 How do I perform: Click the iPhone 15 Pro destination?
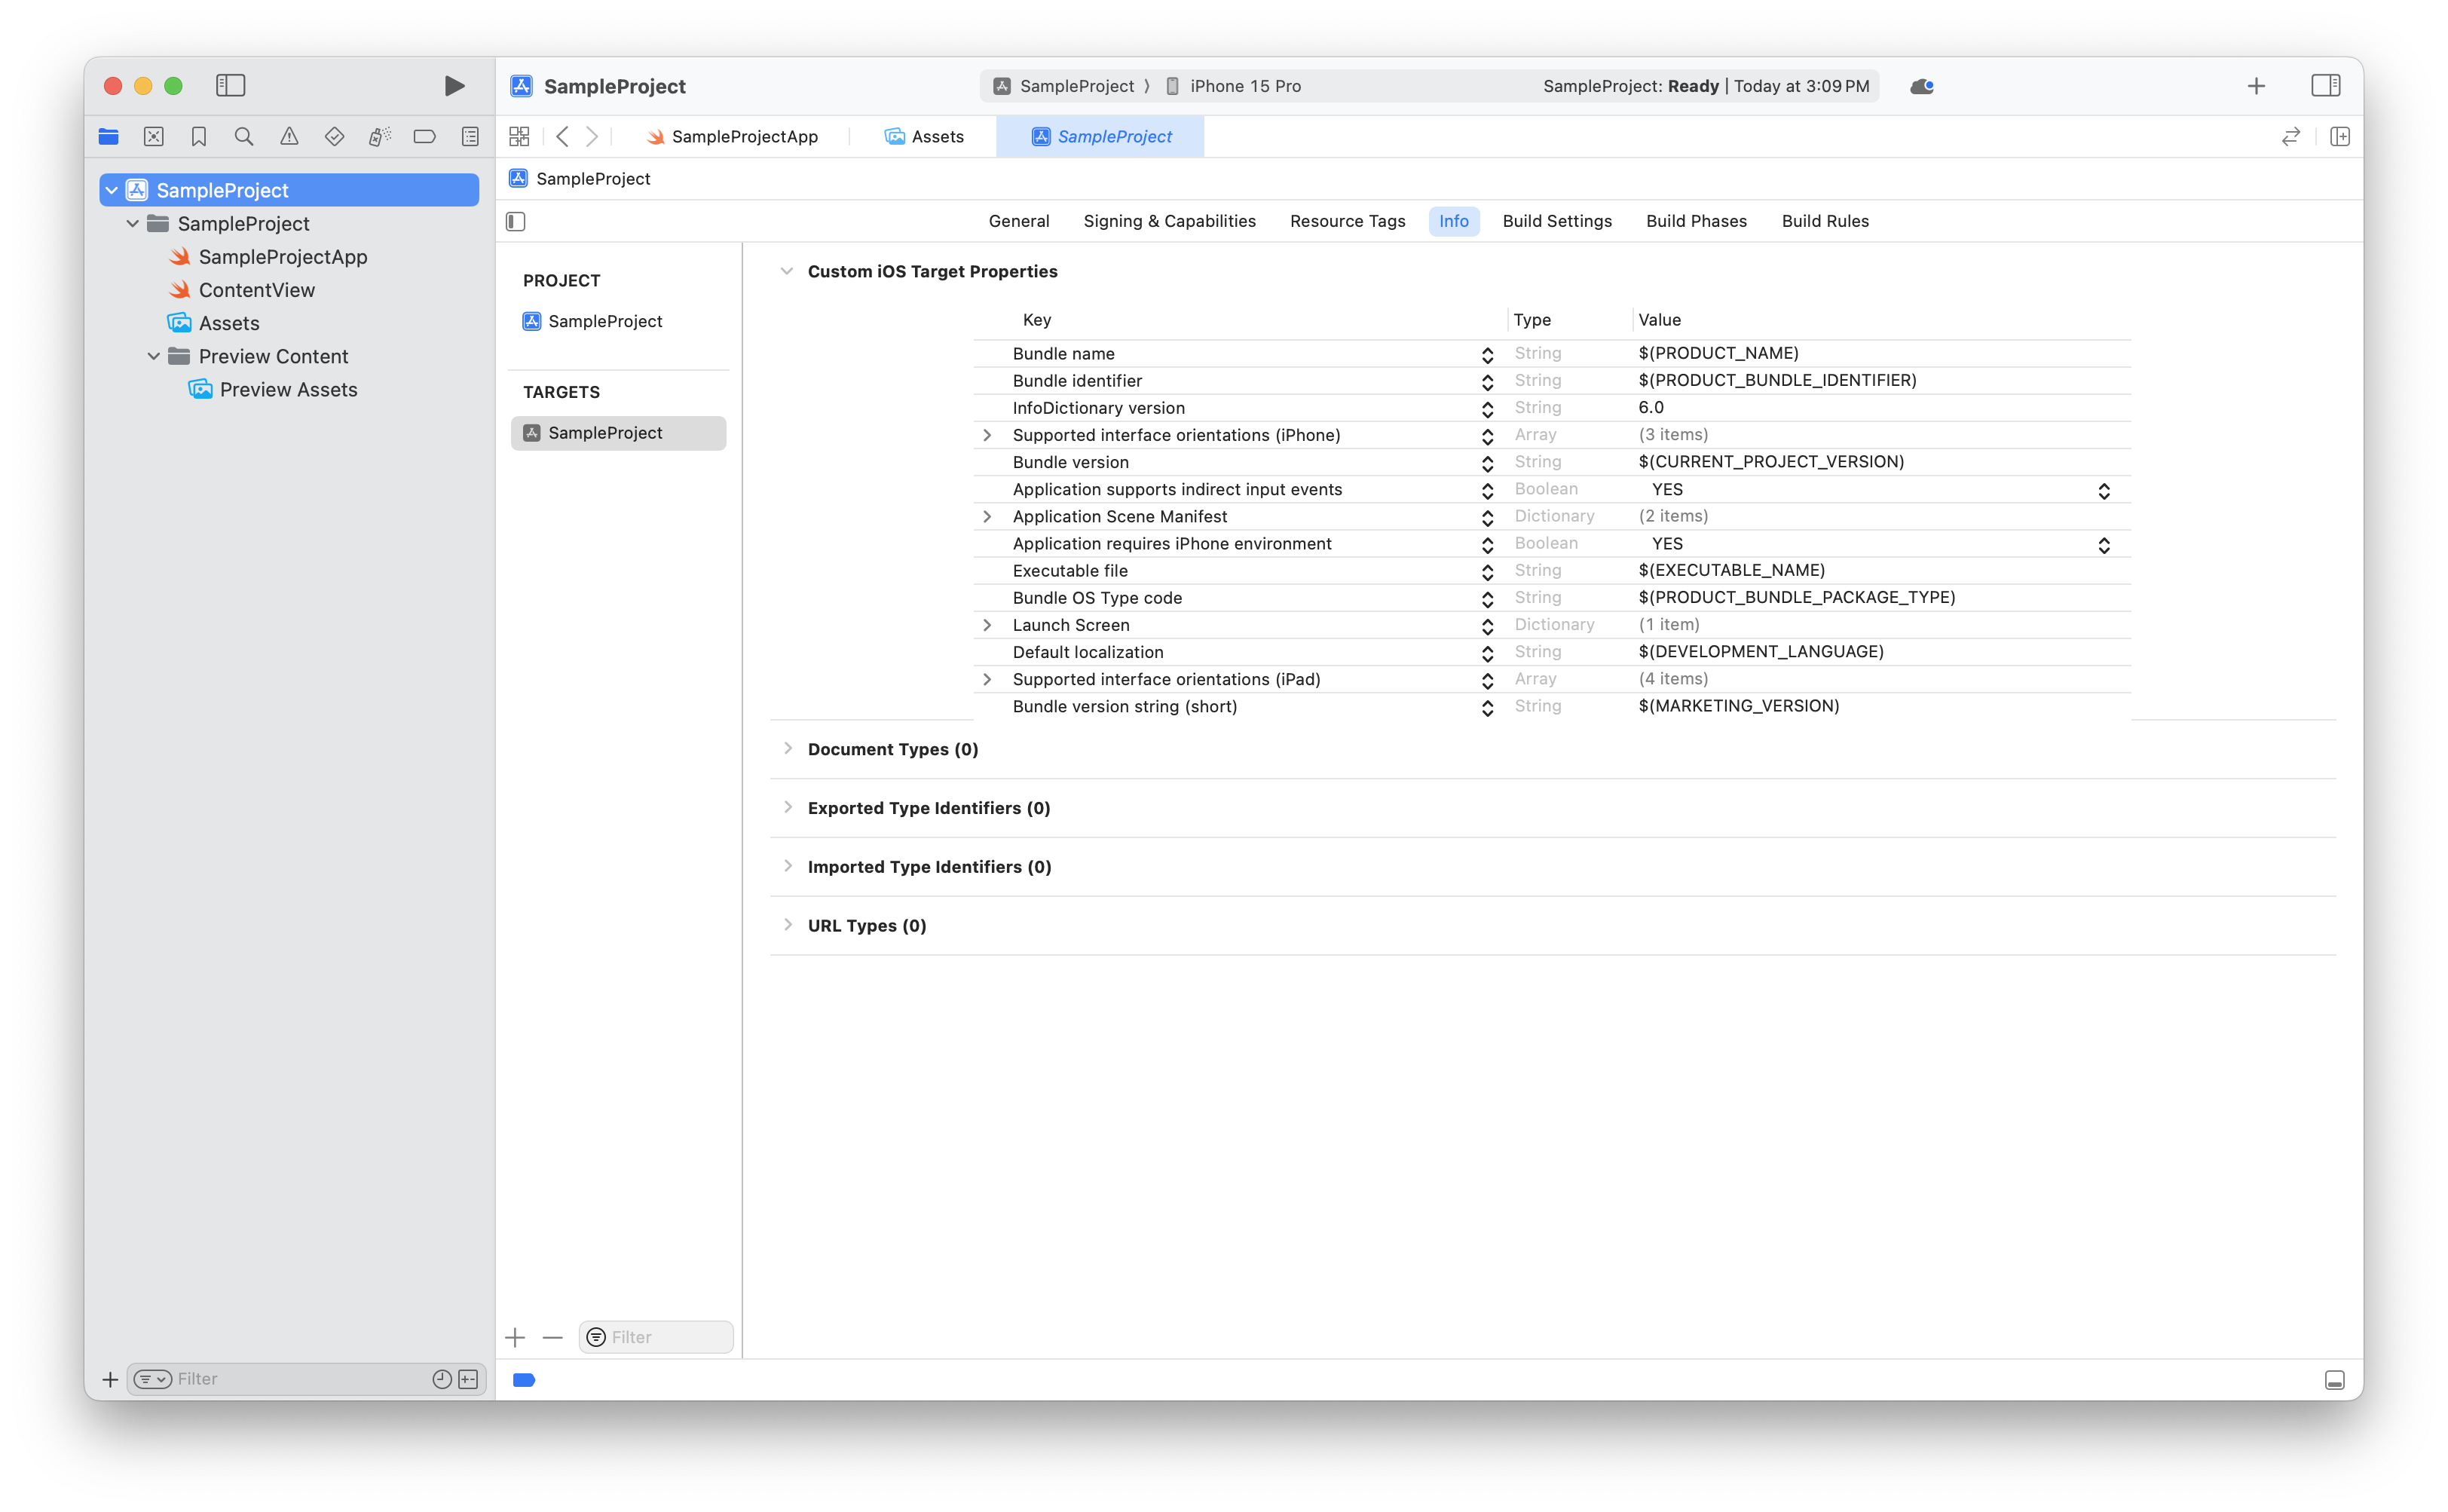coord(1245,86)
